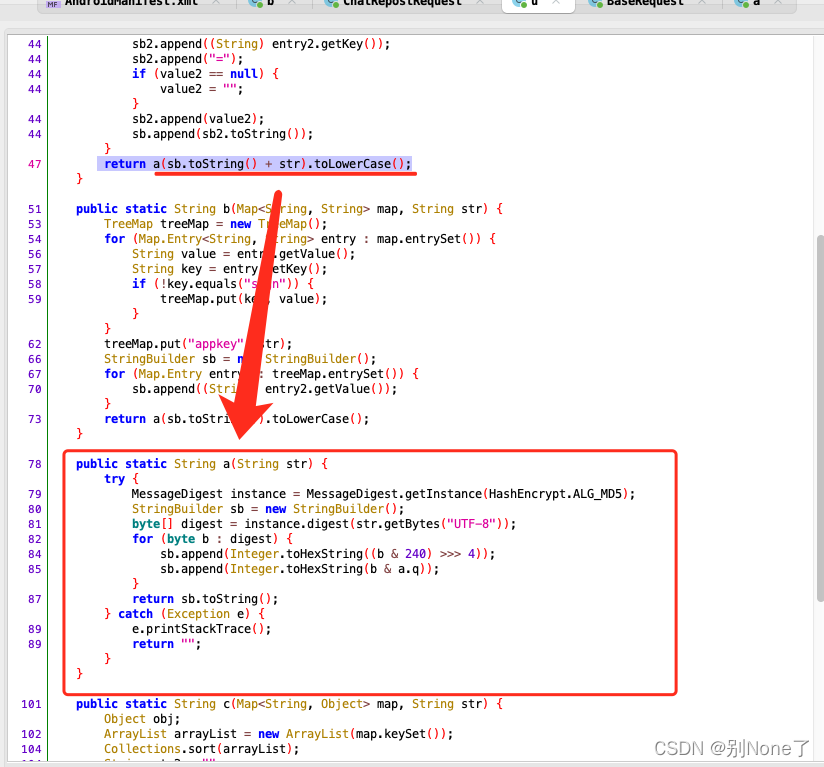The width and height of the screenshot is (824, 767).
Task: Click the highlighted line 'return a(sb.toString() + str).toLowerCase();'
Action: (257, 164)
